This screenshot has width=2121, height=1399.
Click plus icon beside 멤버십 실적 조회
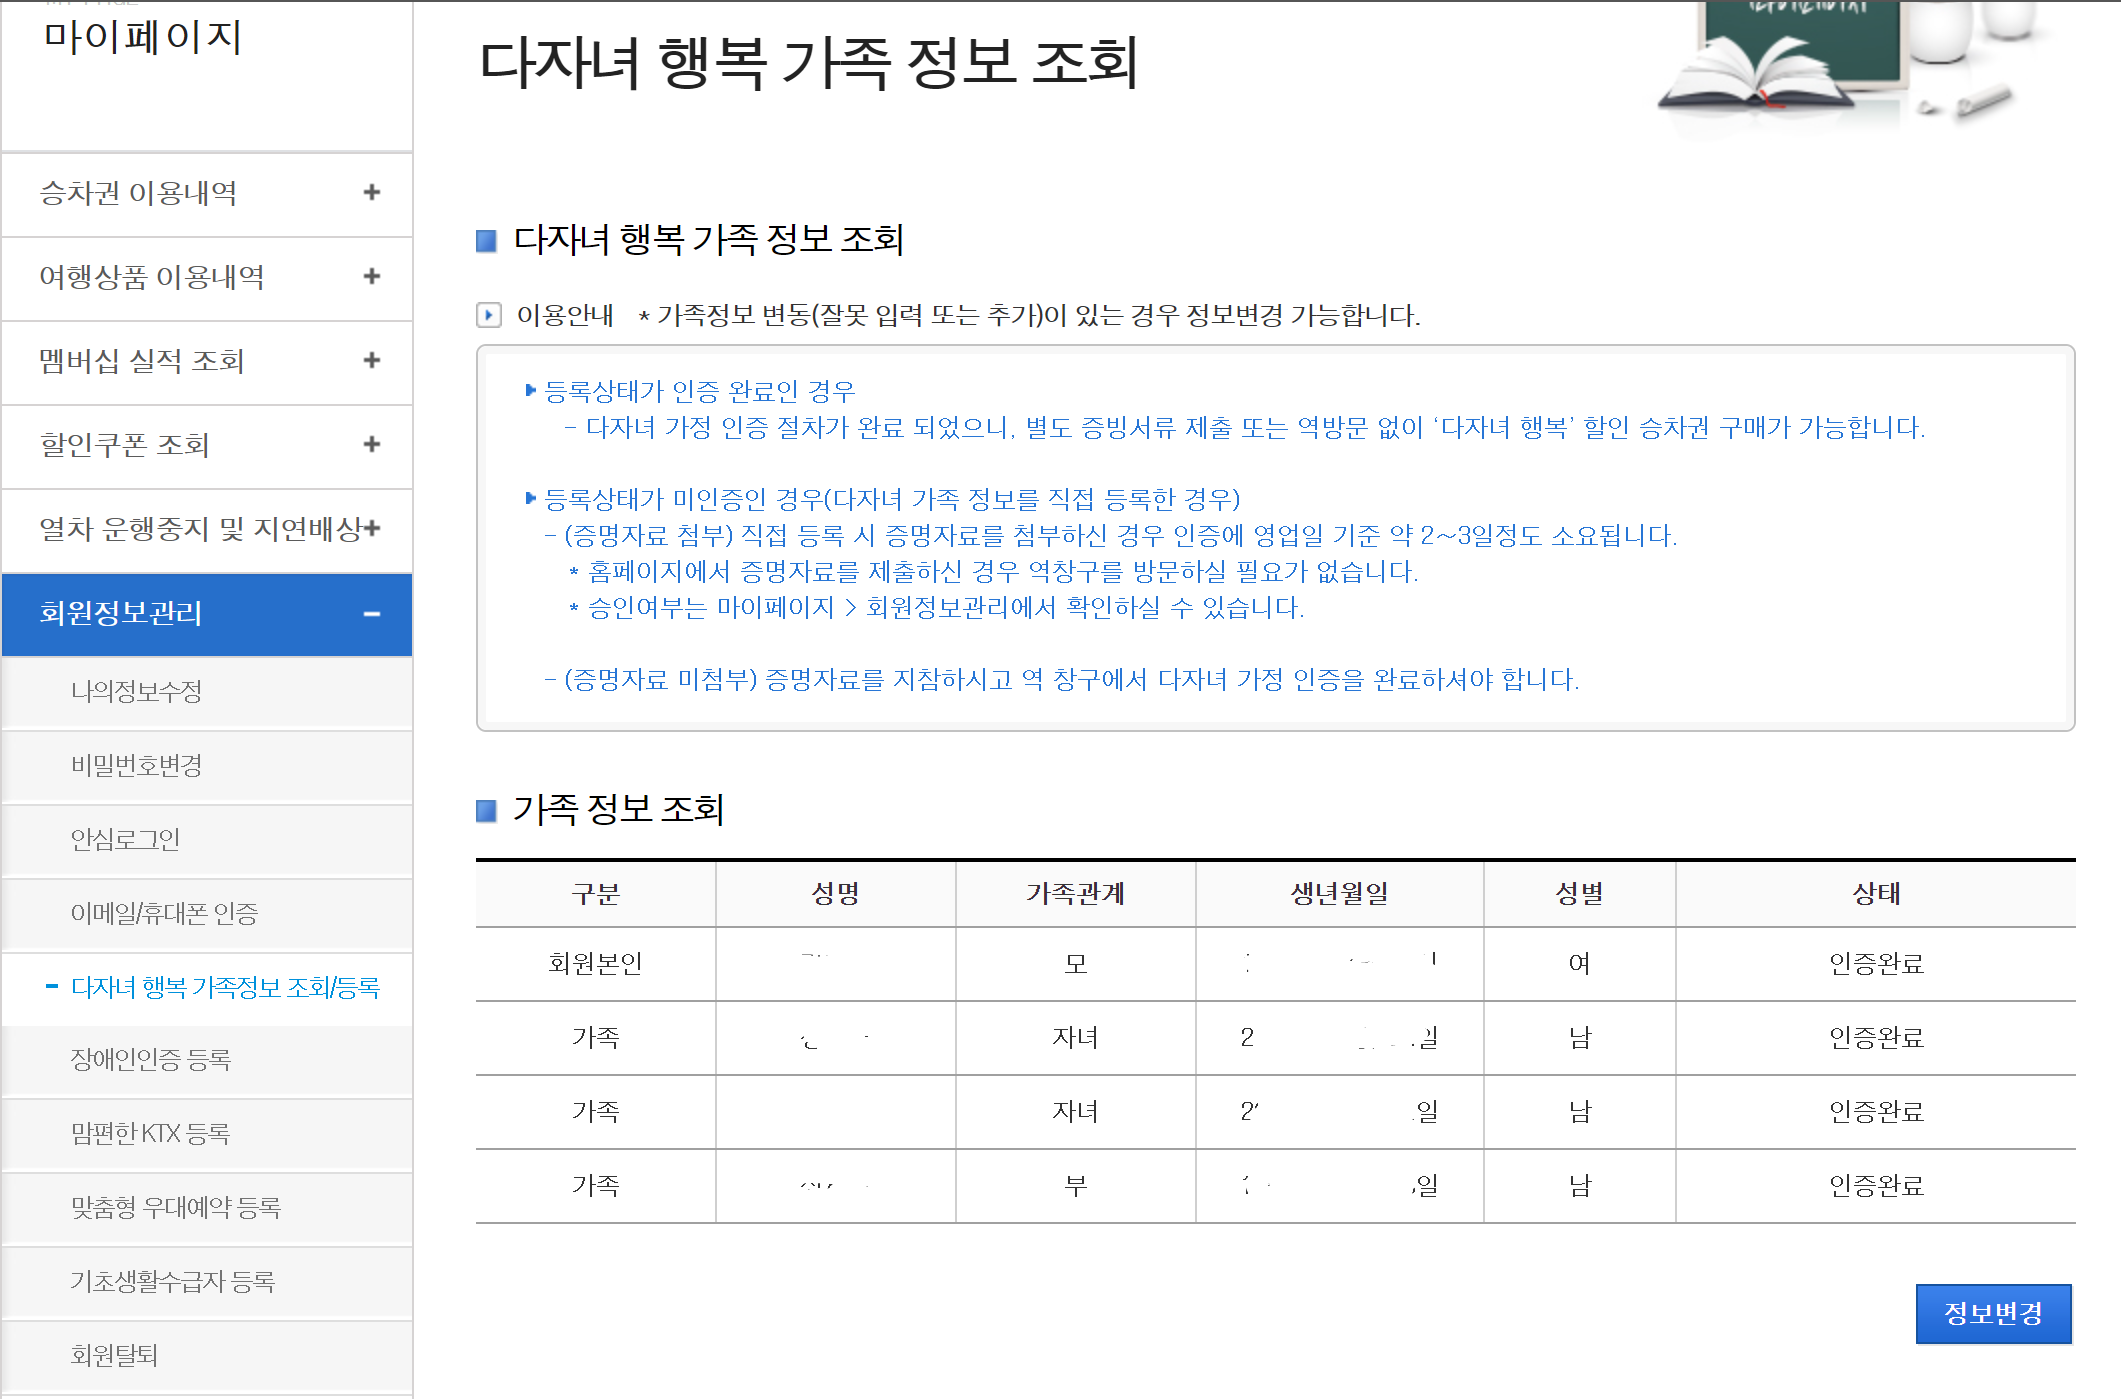(372, 360)
